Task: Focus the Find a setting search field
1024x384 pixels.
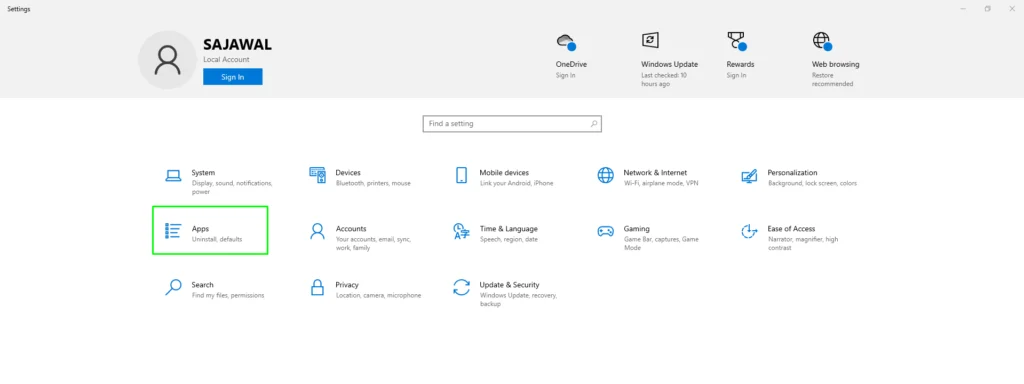Action: pos(512,123)
